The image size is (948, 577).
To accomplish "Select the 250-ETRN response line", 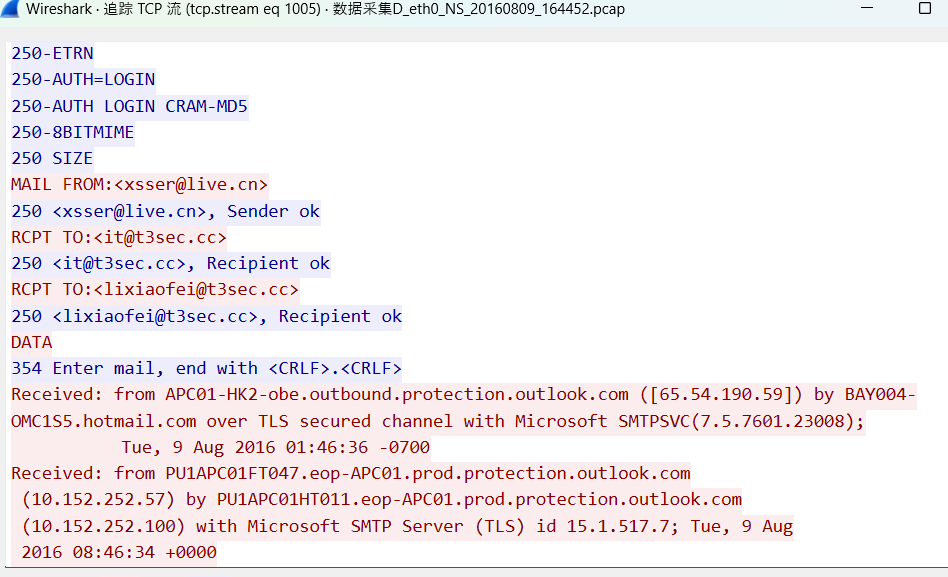I will 52,53.
